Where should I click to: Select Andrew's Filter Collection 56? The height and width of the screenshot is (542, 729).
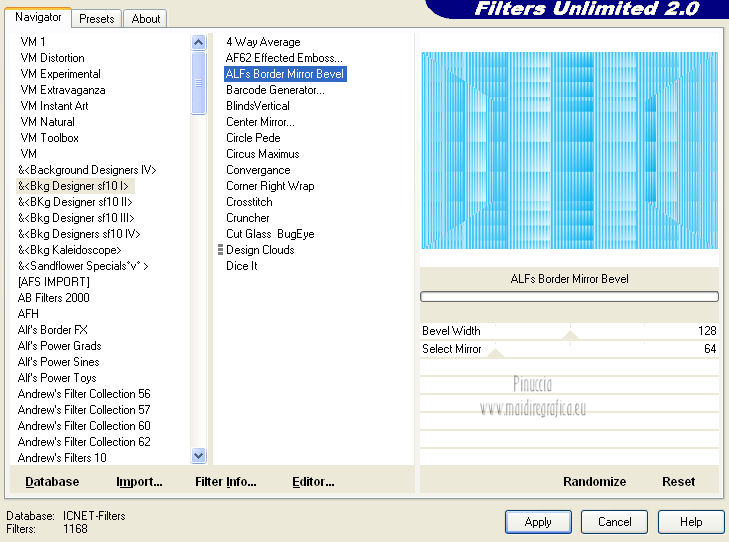(x=84, y=394)
